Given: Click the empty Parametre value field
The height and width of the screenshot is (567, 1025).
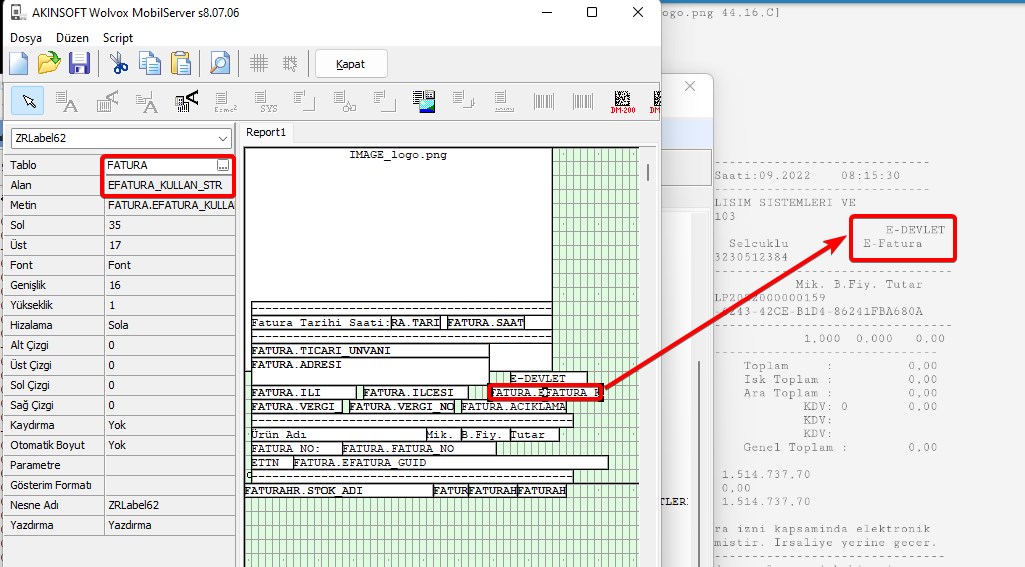Looking at the screenshot, I should (170, 465).
